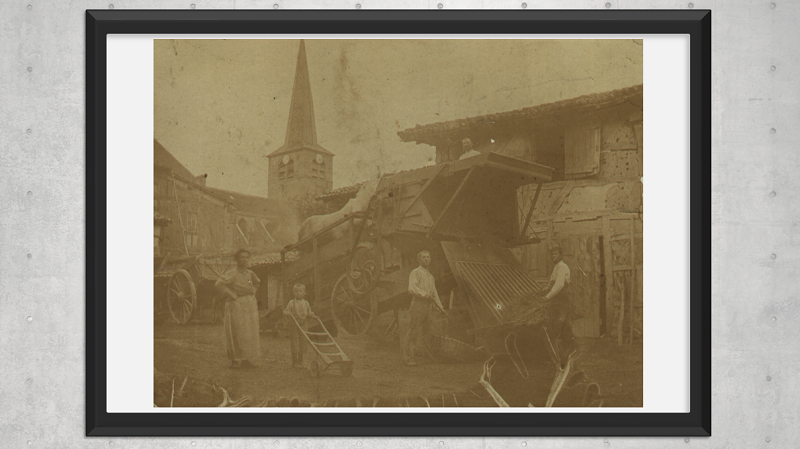Viewport: 800px width, 449px height.
Task: Click the sepia photograph in the frame
Action: click(x=398, y=223)
